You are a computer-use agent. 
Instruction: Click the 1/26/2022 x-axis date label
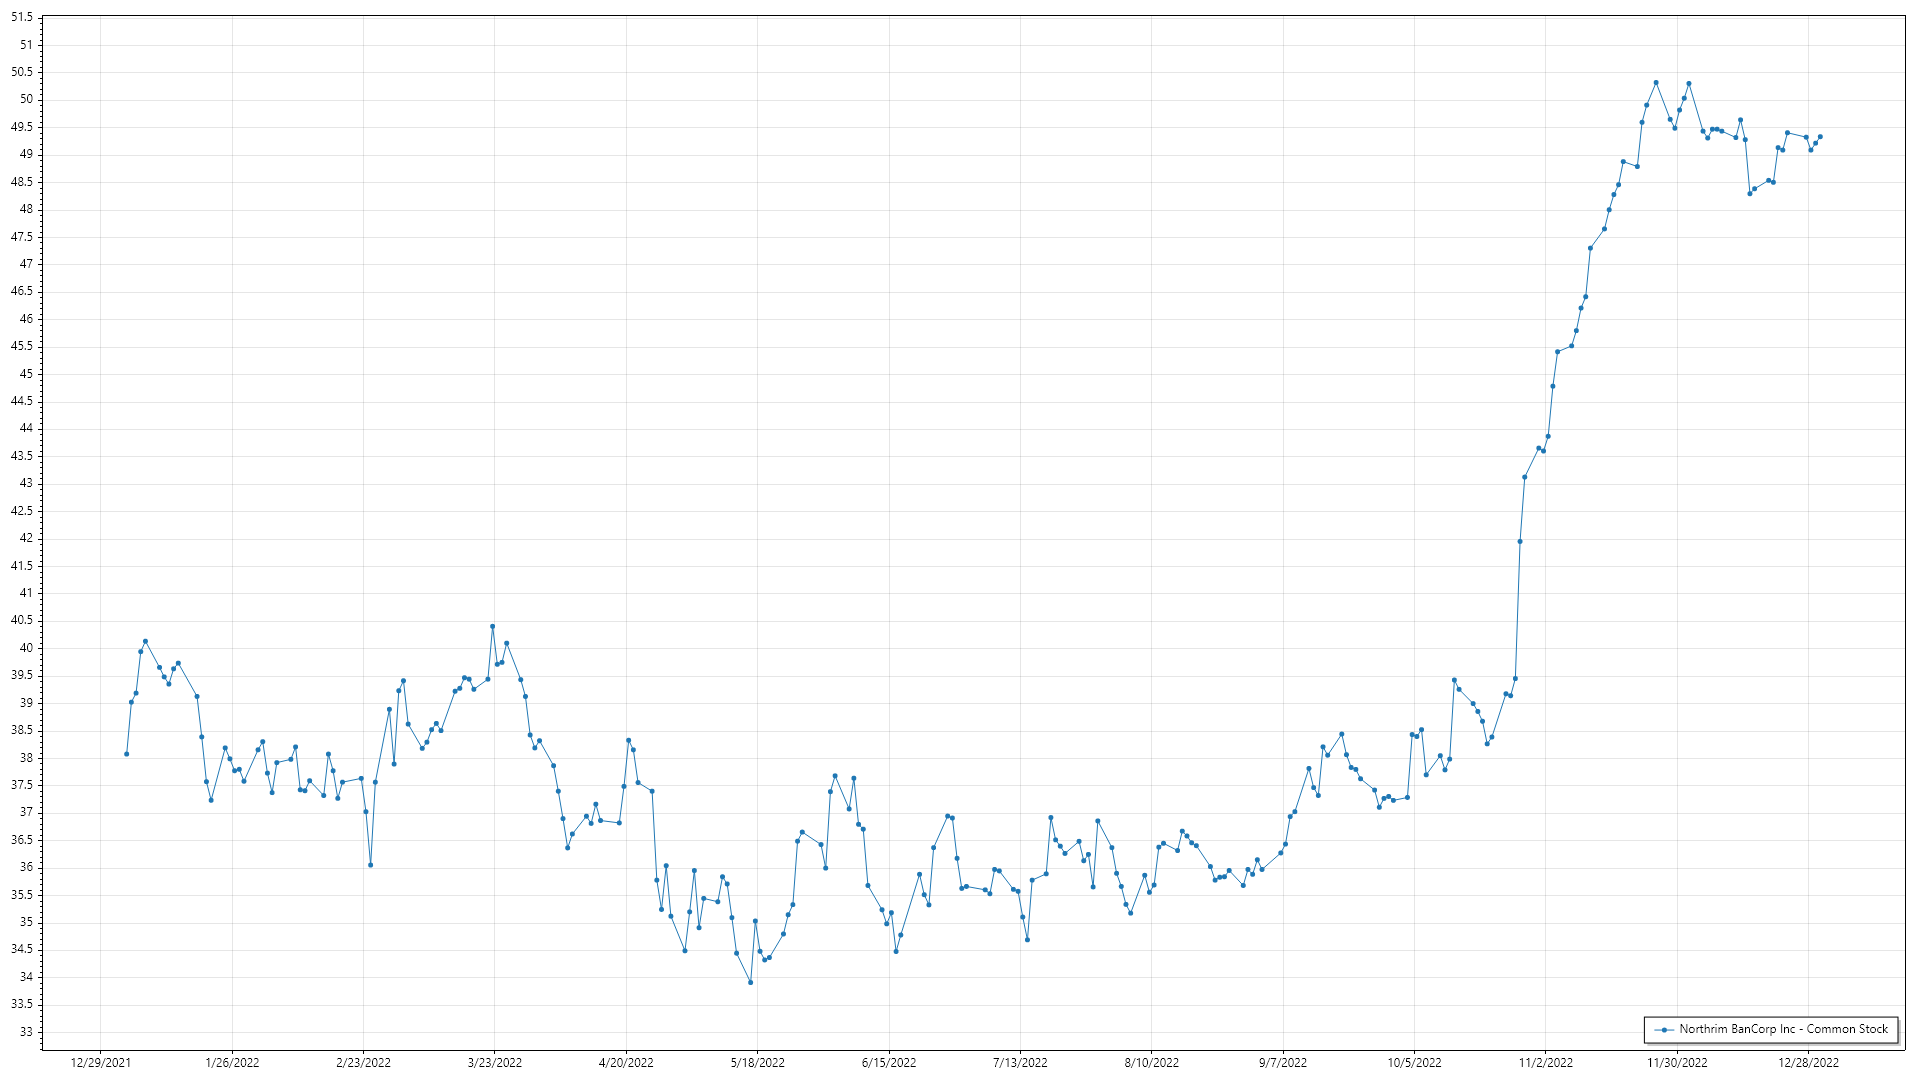pyautogui.click(x=232, y=1063)
